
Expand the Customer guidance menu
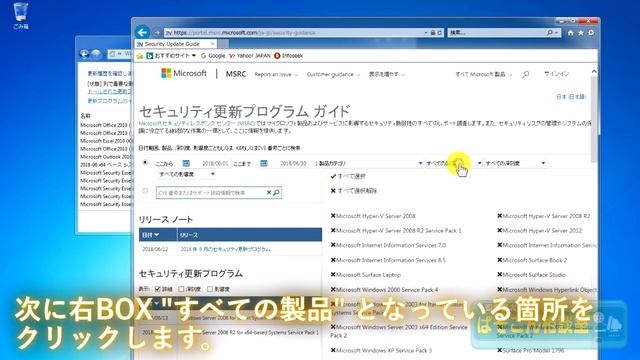(x=333, y=75)
